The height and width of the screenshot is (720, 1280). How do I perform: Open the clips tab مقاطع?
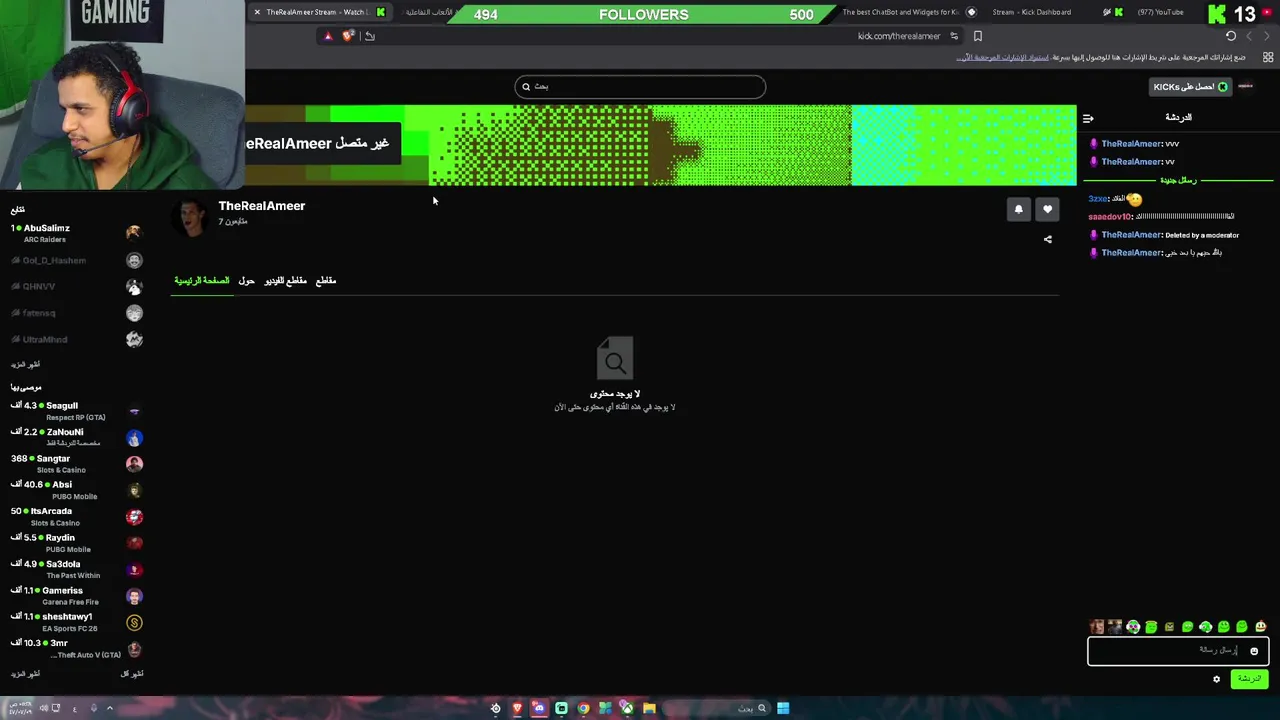(x=326, y=281)
